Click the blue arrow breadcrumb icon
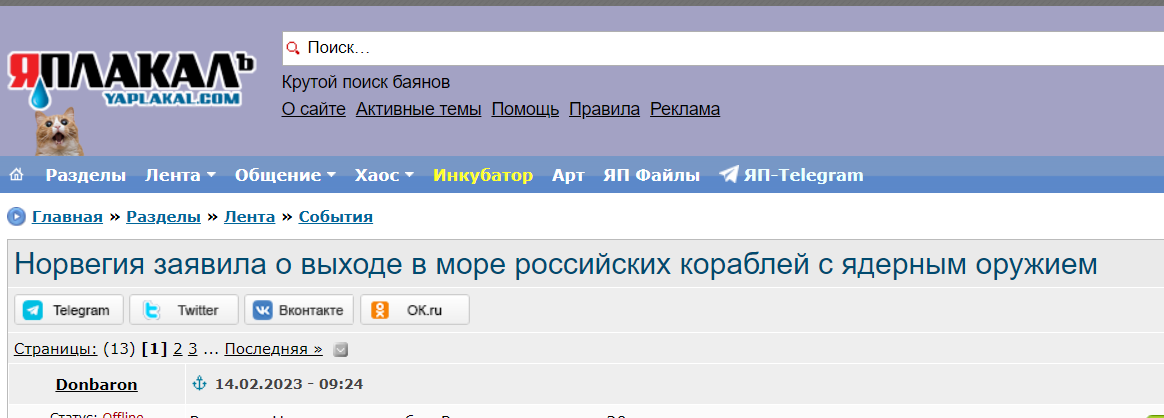The width and height of the screenshot is (1164, 418). [x=16, y=217]
